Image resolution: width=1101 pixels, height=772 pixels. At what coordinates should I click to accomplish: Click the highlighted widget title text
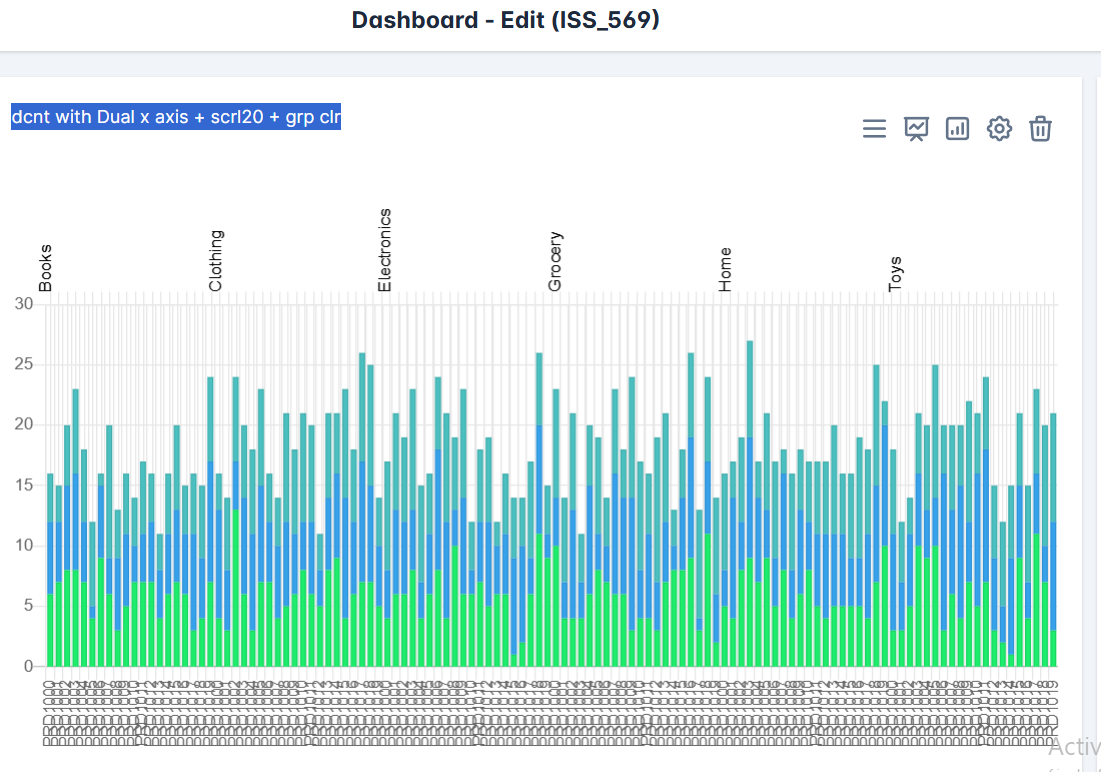pyautogui.click(x=176, y=117)
